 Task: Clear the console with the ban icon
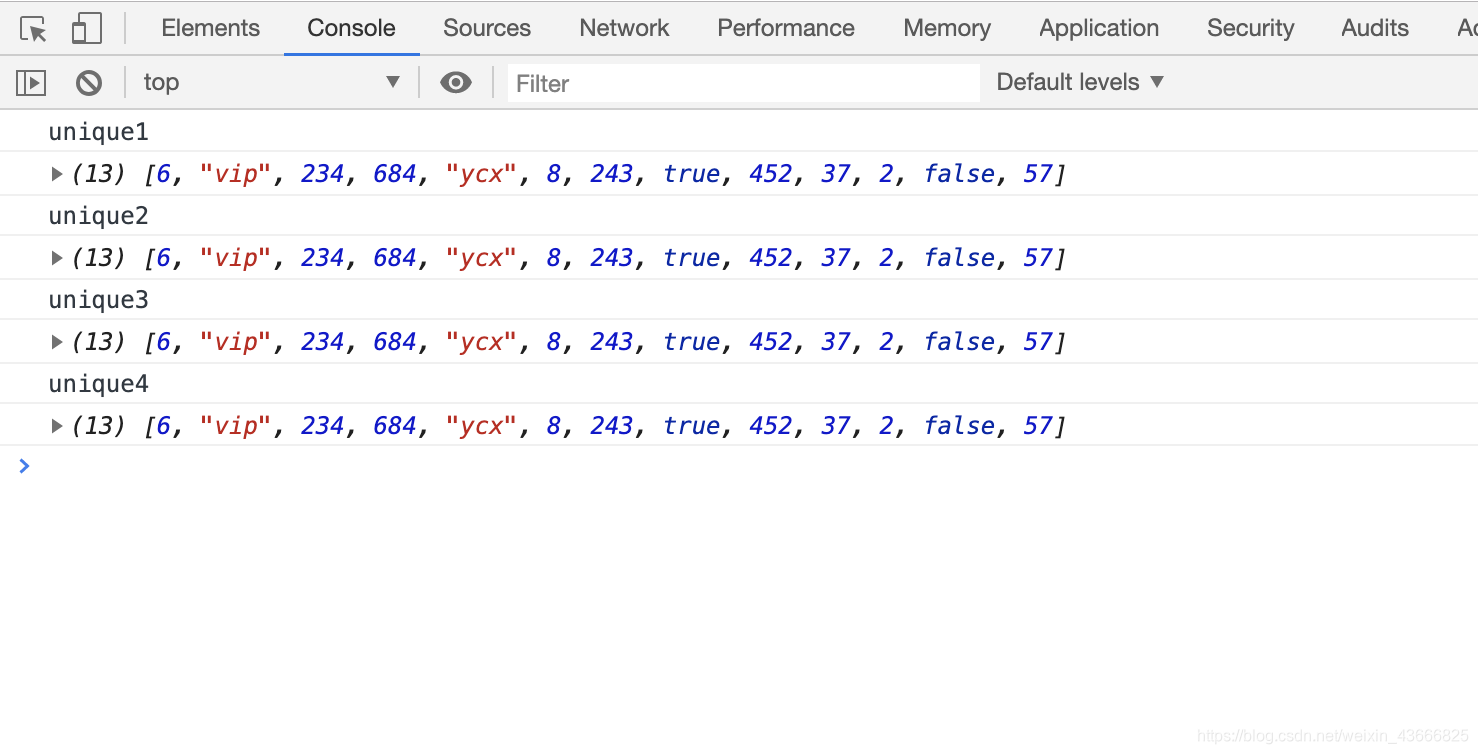coord(89,83)
